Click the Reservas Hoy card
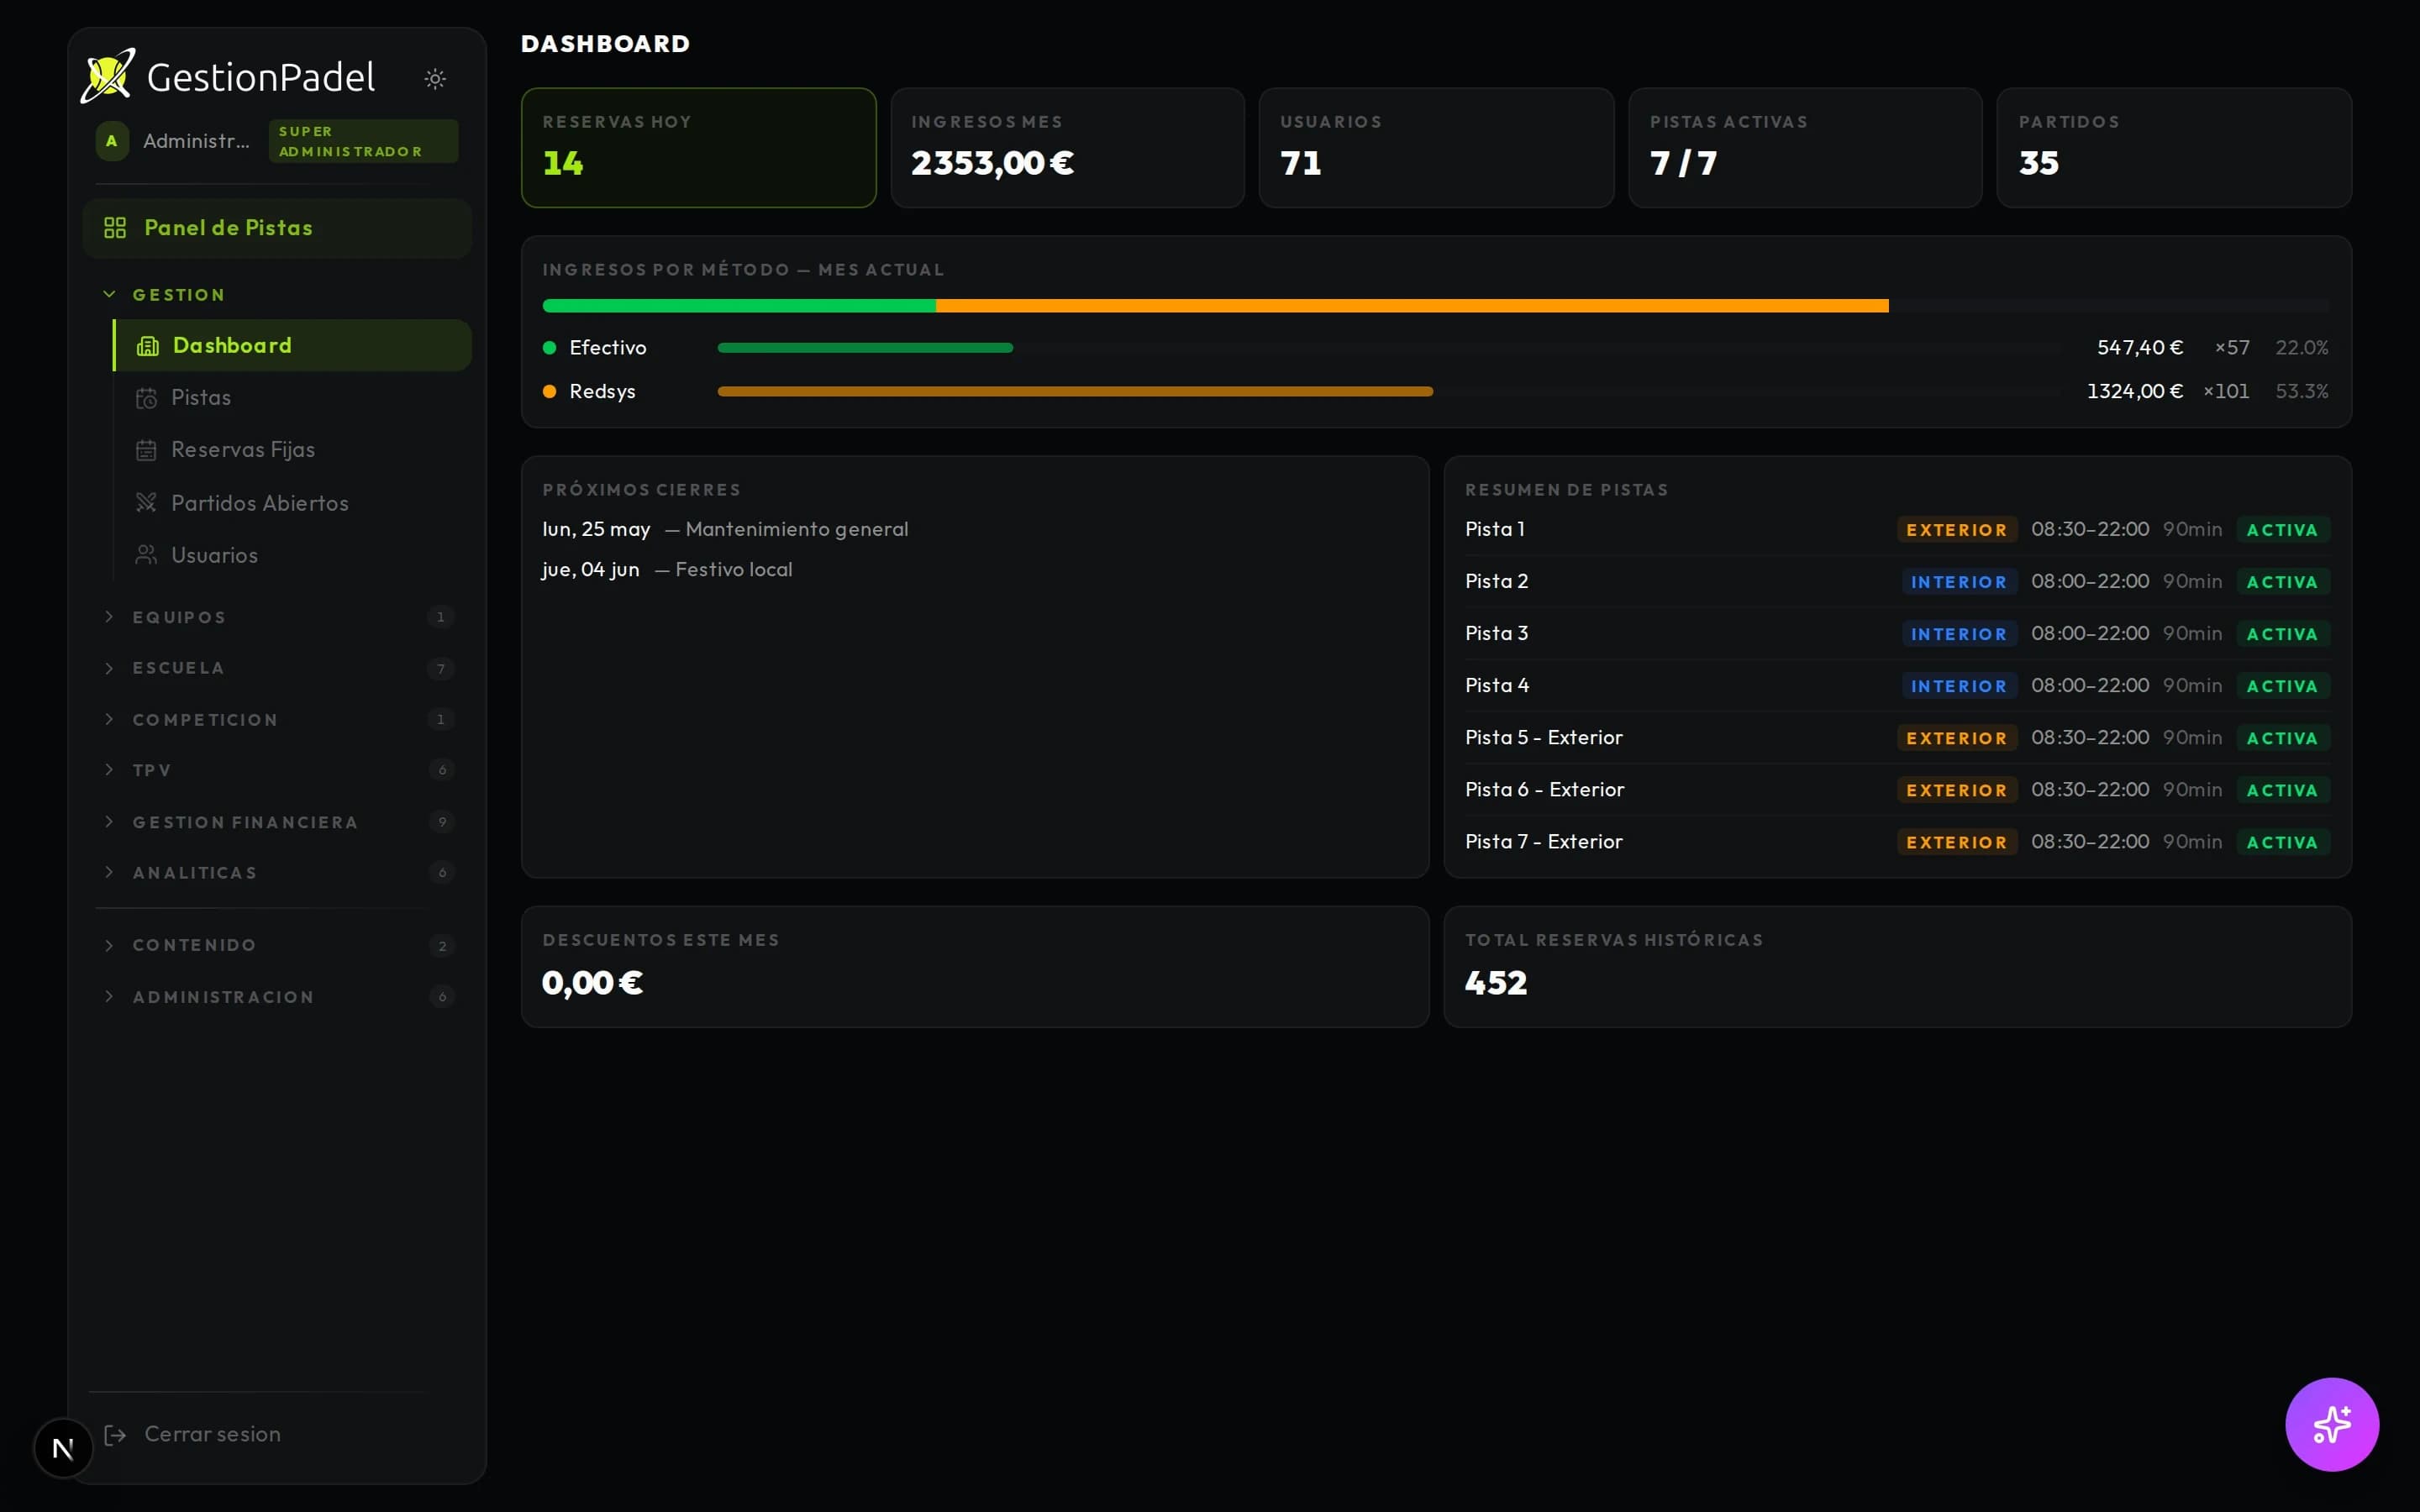The height and width of the screenshot is (1512, 2420). [698, 148]
